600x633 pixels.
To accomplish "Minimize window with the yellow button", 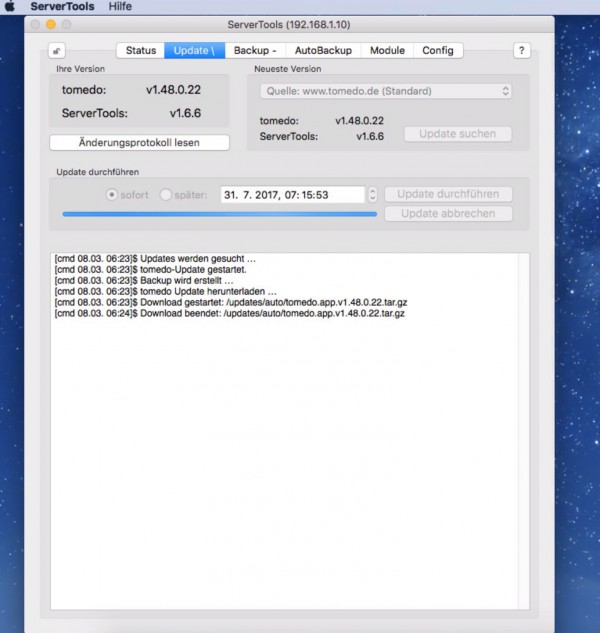I will click(51, 25).
